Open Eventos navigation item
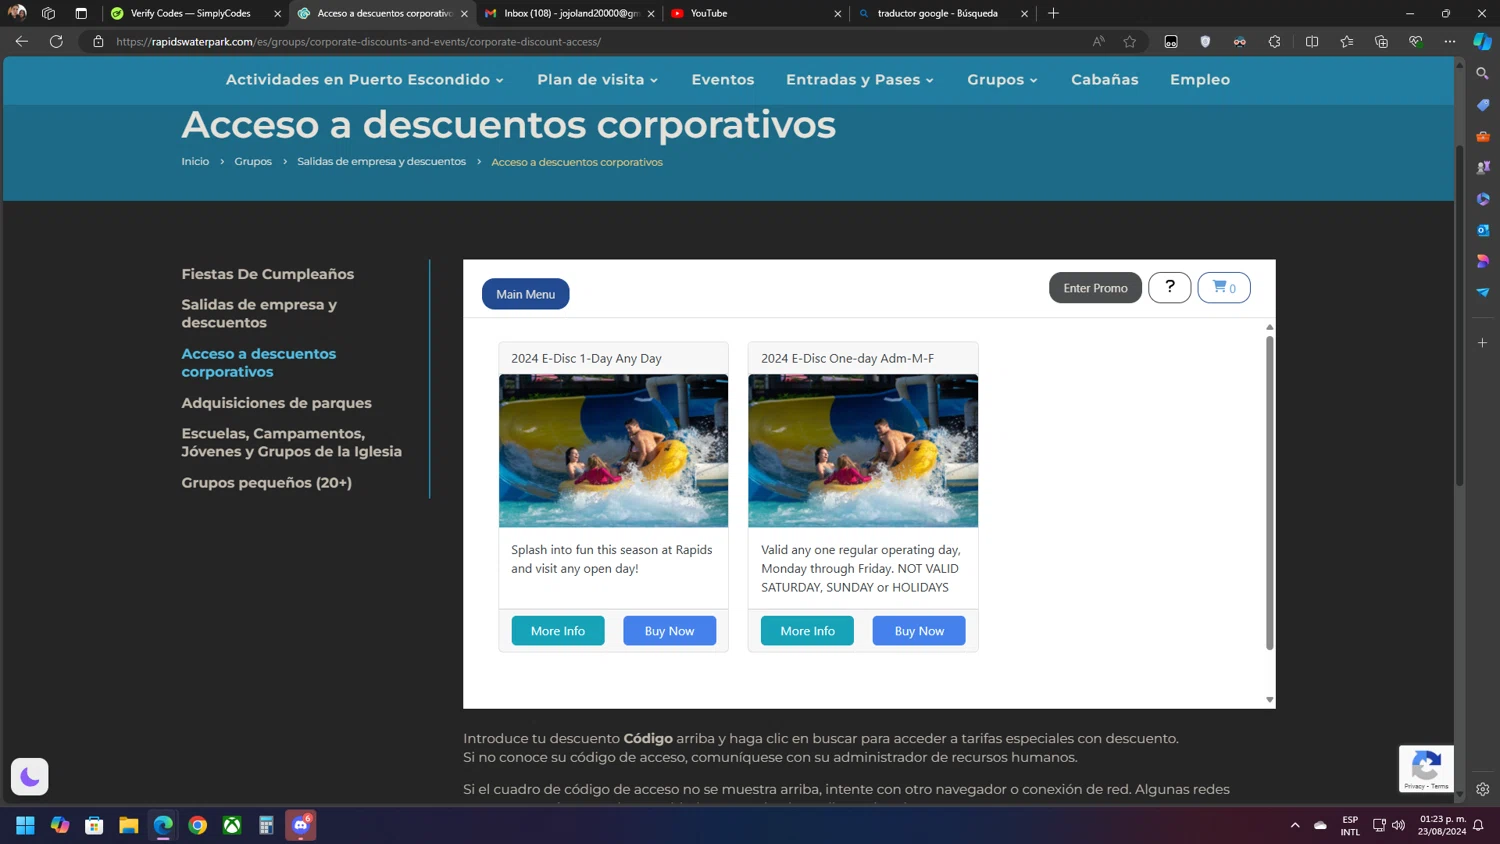This screenshot has height=844, width=1500. (x=723, y=80)
